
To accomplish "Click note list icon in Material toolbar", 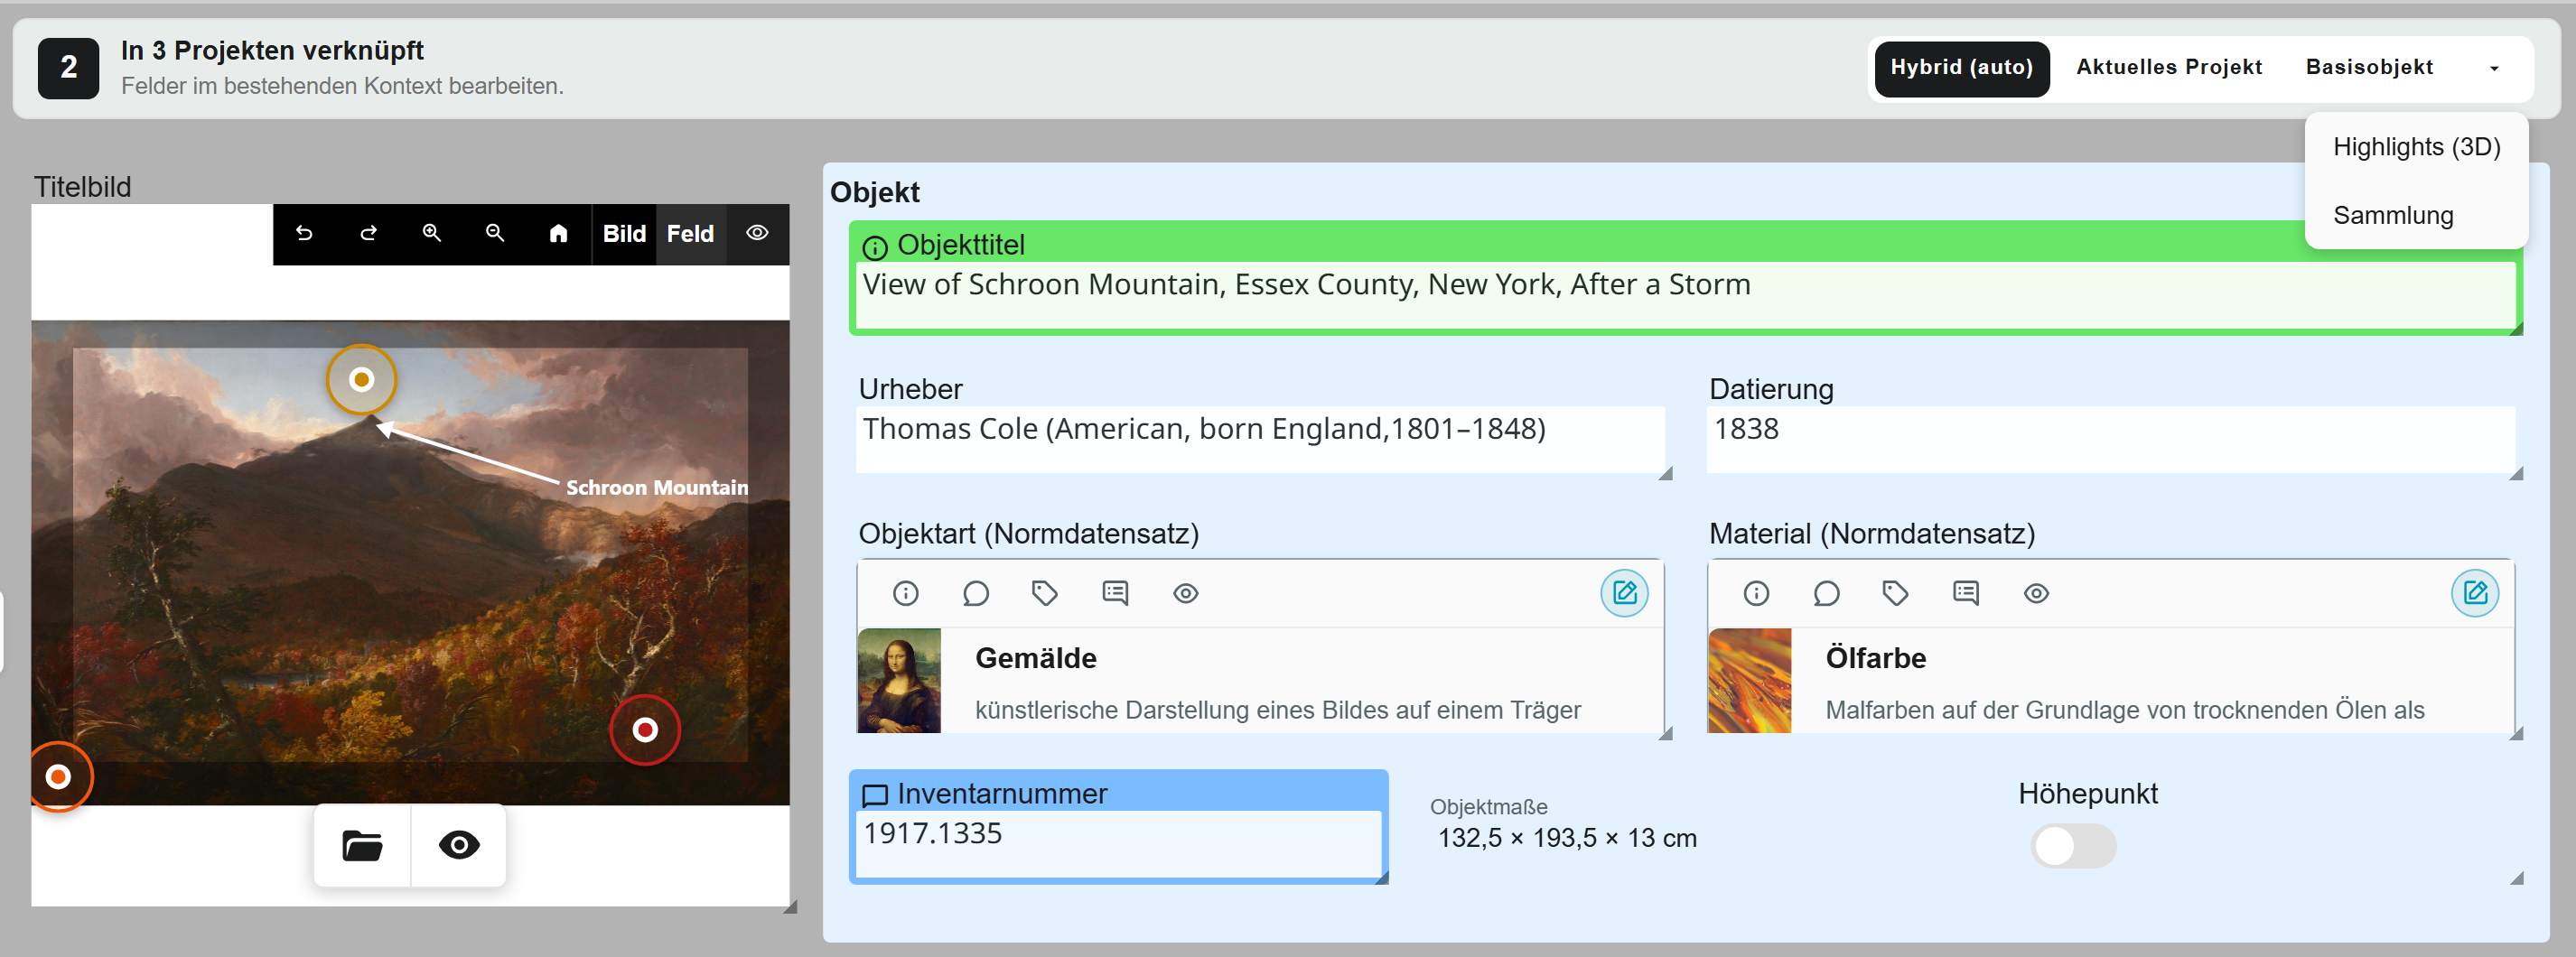I will 1965,593.
